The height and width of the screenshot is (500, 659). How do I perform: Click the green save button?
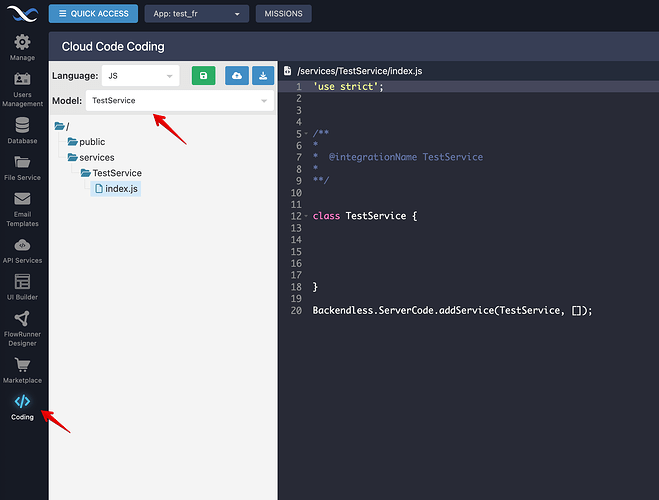click(x=203, y=76)
